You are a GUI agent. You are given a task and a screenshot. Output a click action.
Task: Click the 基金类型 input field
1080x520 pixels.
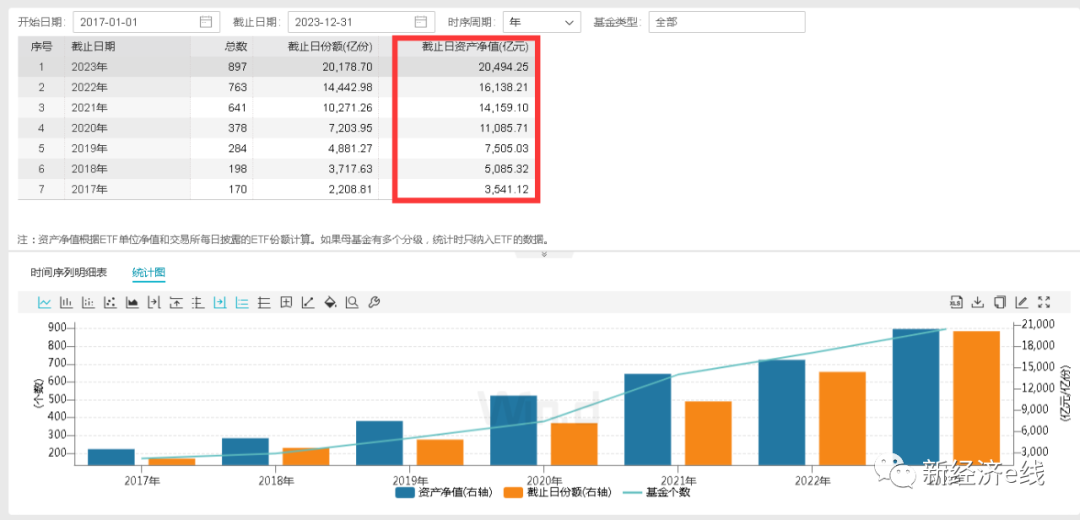pos(726,22)
